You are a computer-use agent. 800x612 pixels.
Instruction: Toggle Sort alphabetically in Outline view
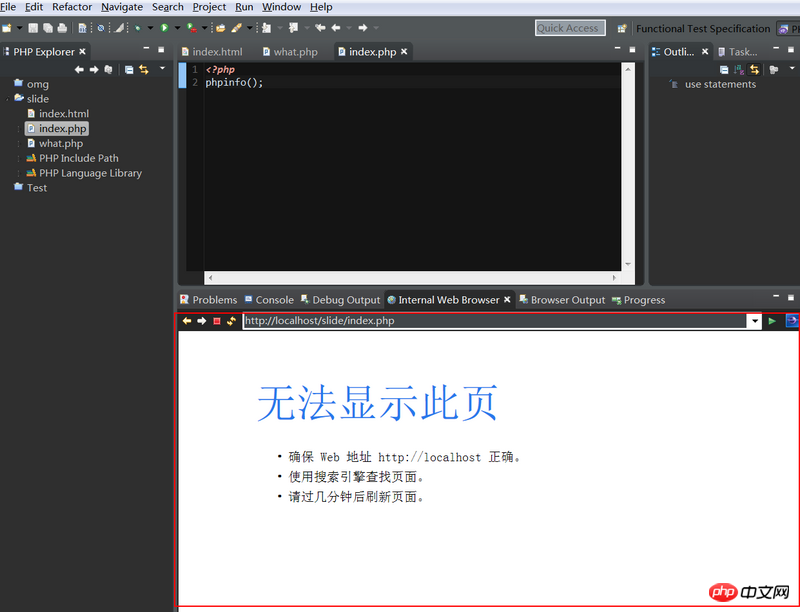[x=739, y=69]
